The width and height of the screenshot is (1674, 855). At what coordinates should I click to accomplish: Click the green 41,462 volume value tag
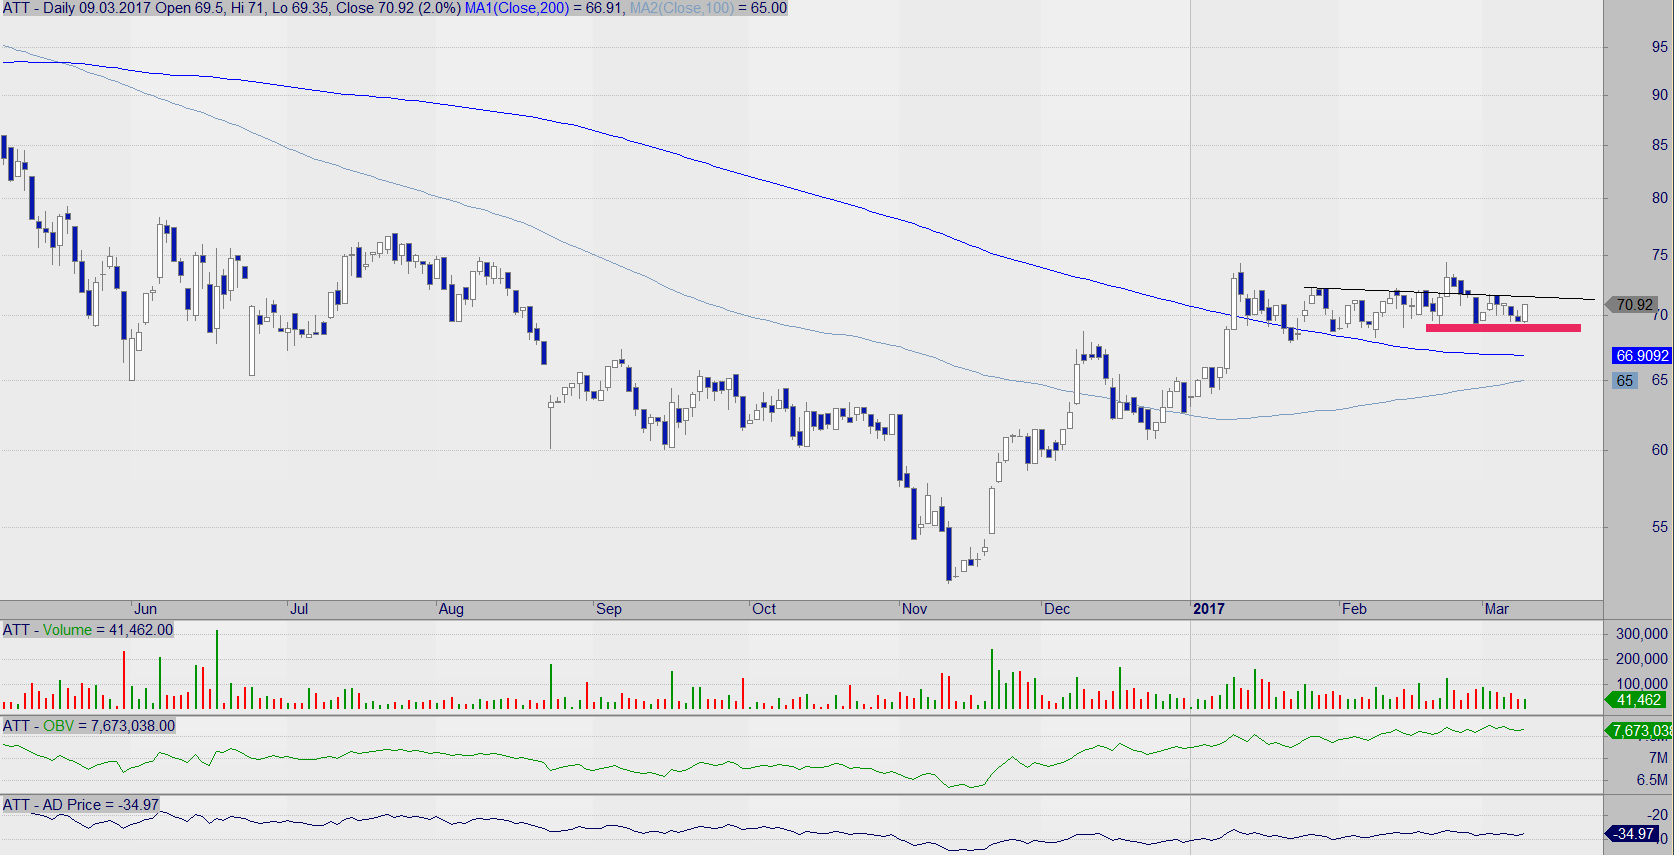[x=1638, y=700]
